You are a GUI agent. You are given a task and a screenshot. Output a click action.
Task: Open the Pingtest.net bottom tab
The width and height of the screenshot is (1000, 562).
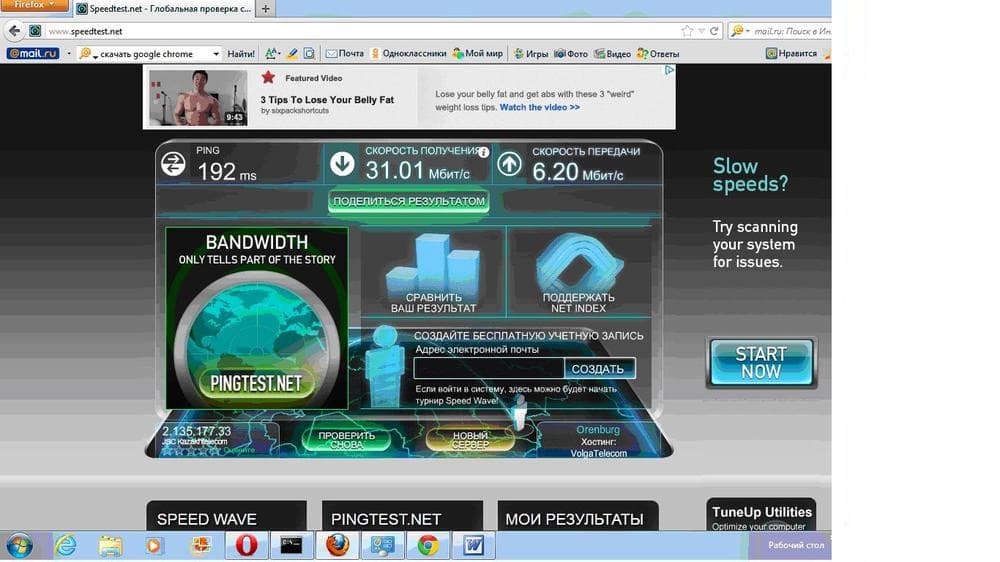pyautogui.click(x=402, y=516)
